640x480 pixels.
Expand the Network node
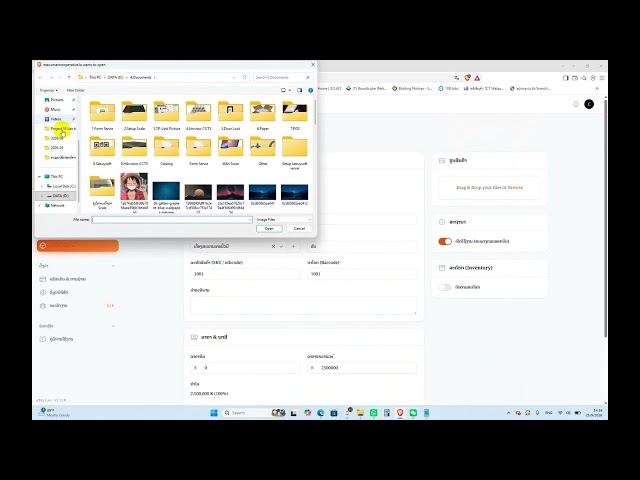[x=40, y=205]
